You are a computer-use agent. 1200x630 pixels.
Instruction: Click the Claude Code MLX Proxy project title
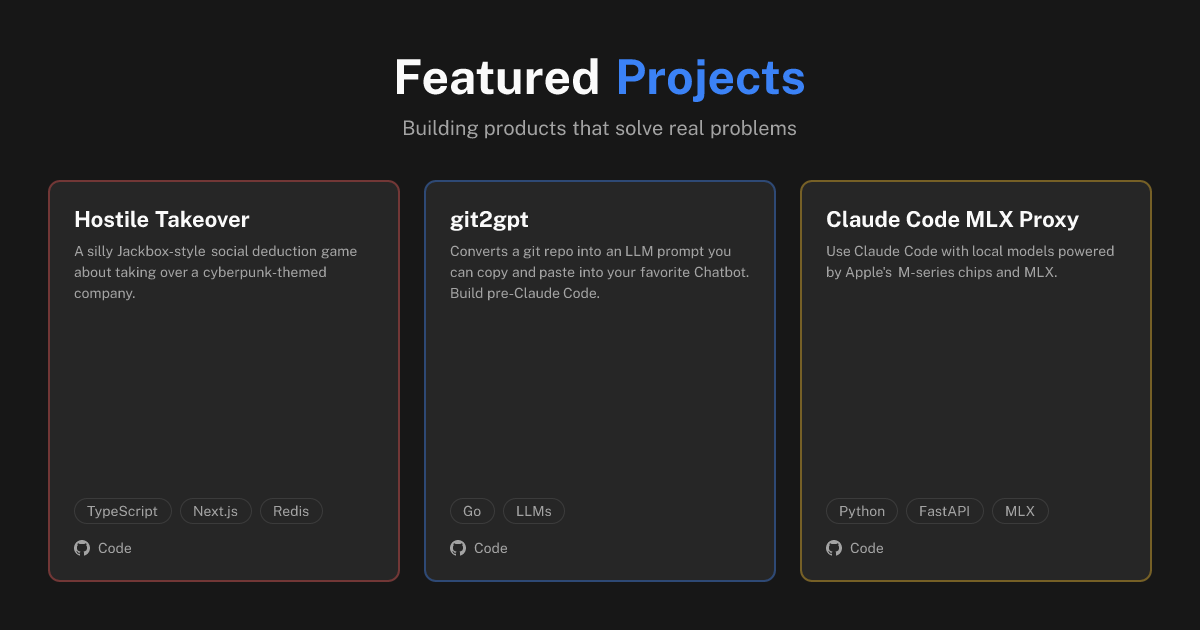point(952,219)
